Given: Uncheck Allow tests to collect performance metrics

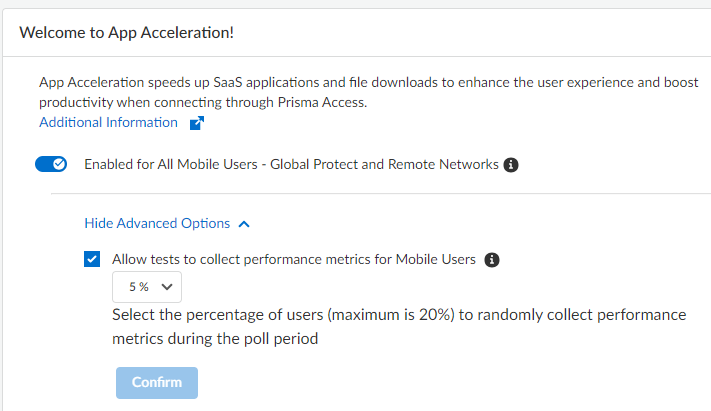Looking at the screenshot, I should [x=92, y=260].
